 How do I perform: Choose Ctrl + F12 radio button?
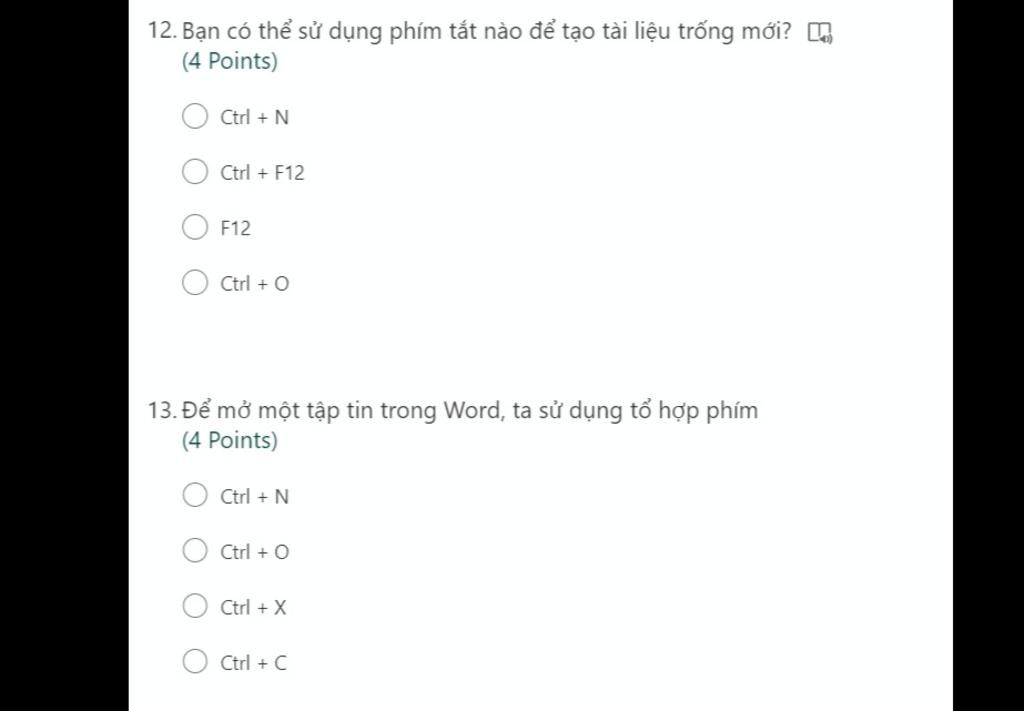(195, 172)
